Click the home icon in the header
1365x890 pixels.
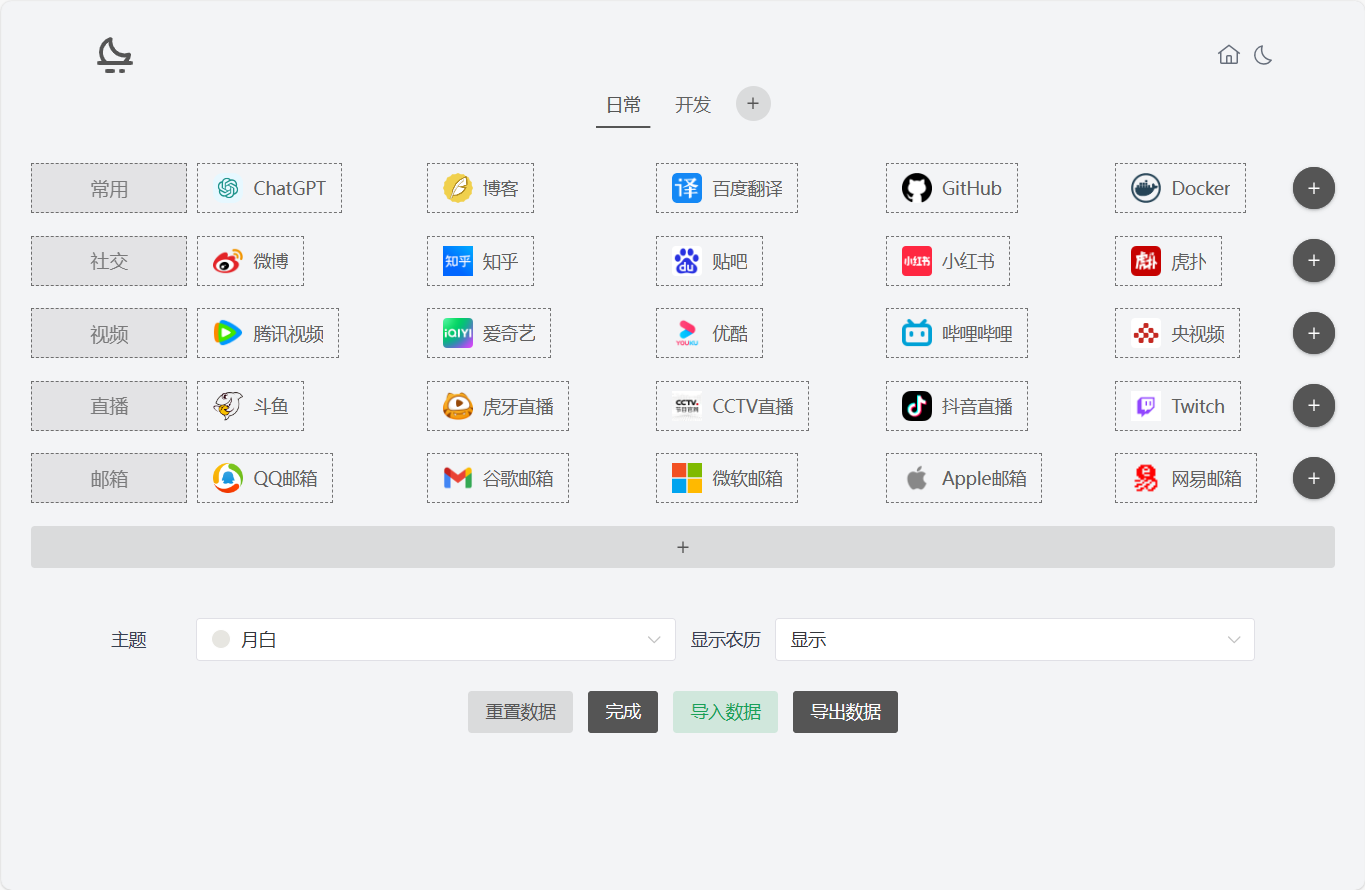(x=1228, y=55)
